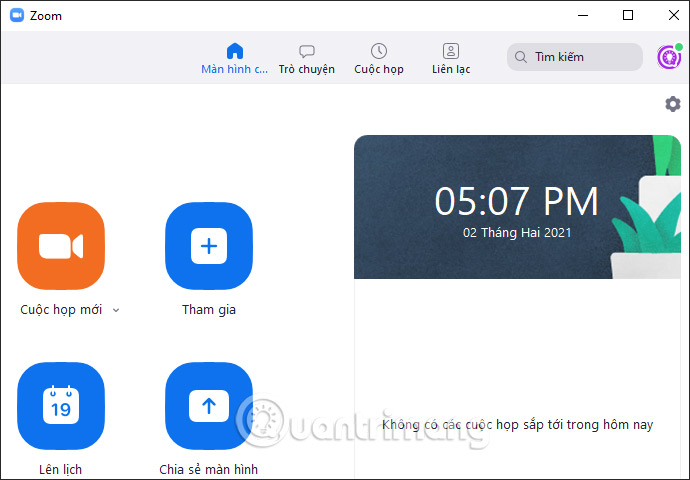Open the Trò chuyện tab
Screen dimensions: 690x480
pyautogui.click(x=307, y=59)
